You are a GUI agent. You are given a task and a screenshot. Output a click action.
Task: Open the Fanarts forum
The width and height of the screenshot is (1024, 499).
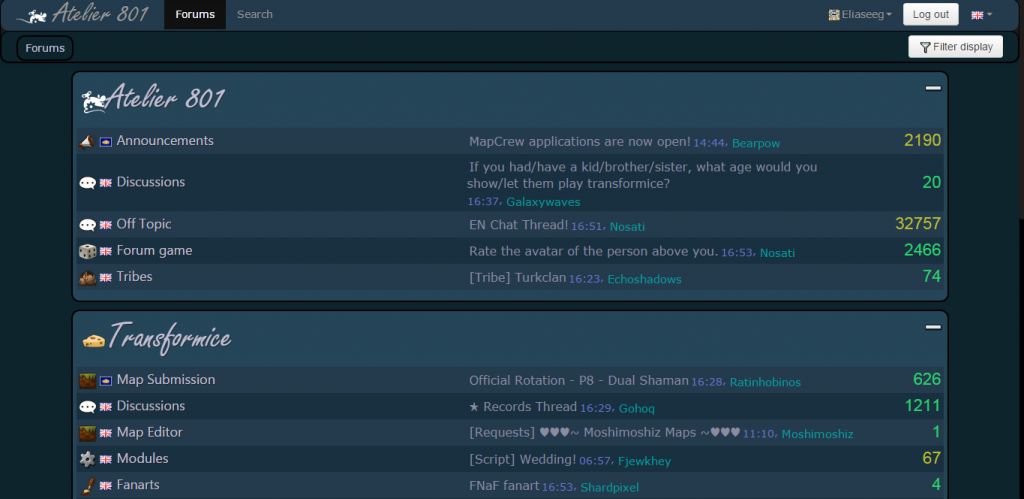[138, 485]
